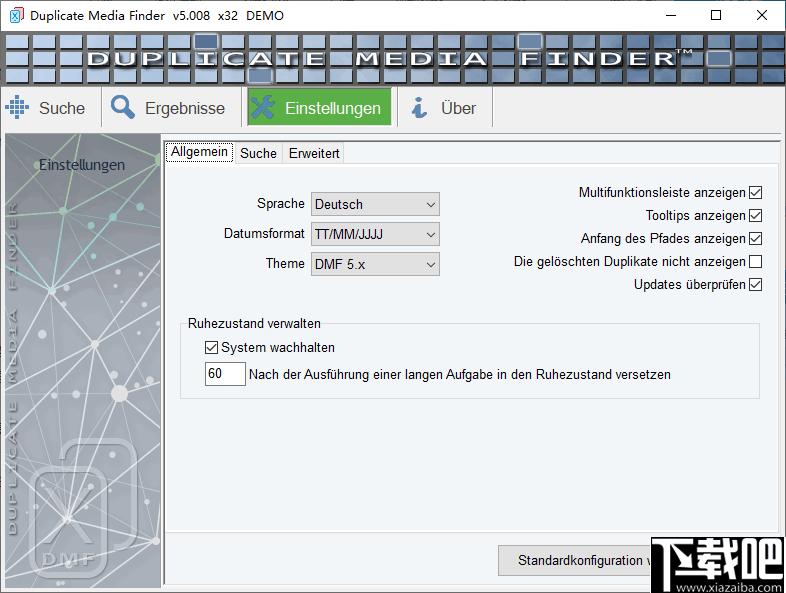Toggle Tooltips anzeigen checkbox
The height and width of the screenshot is (593, 786).
(755, 216)
